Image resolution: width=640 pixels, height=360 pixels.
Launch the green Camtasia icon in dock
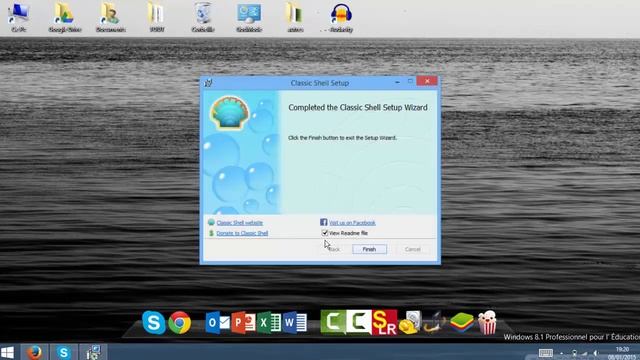tap(333, 322)
